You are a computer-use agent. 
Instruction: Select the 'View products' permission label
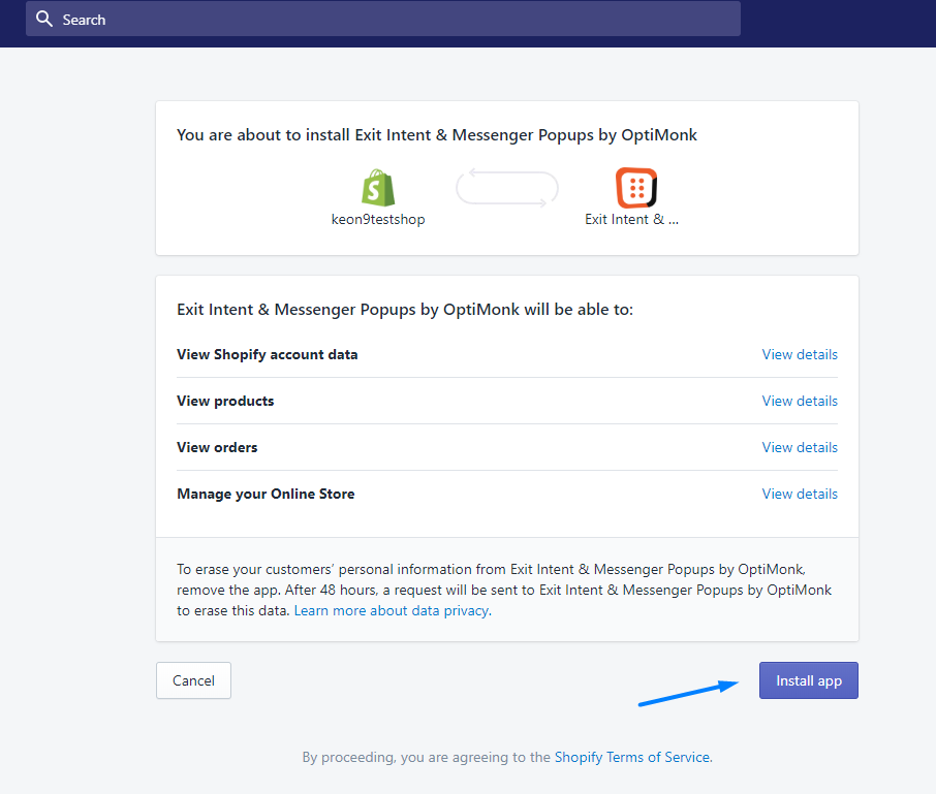point(225,401)
